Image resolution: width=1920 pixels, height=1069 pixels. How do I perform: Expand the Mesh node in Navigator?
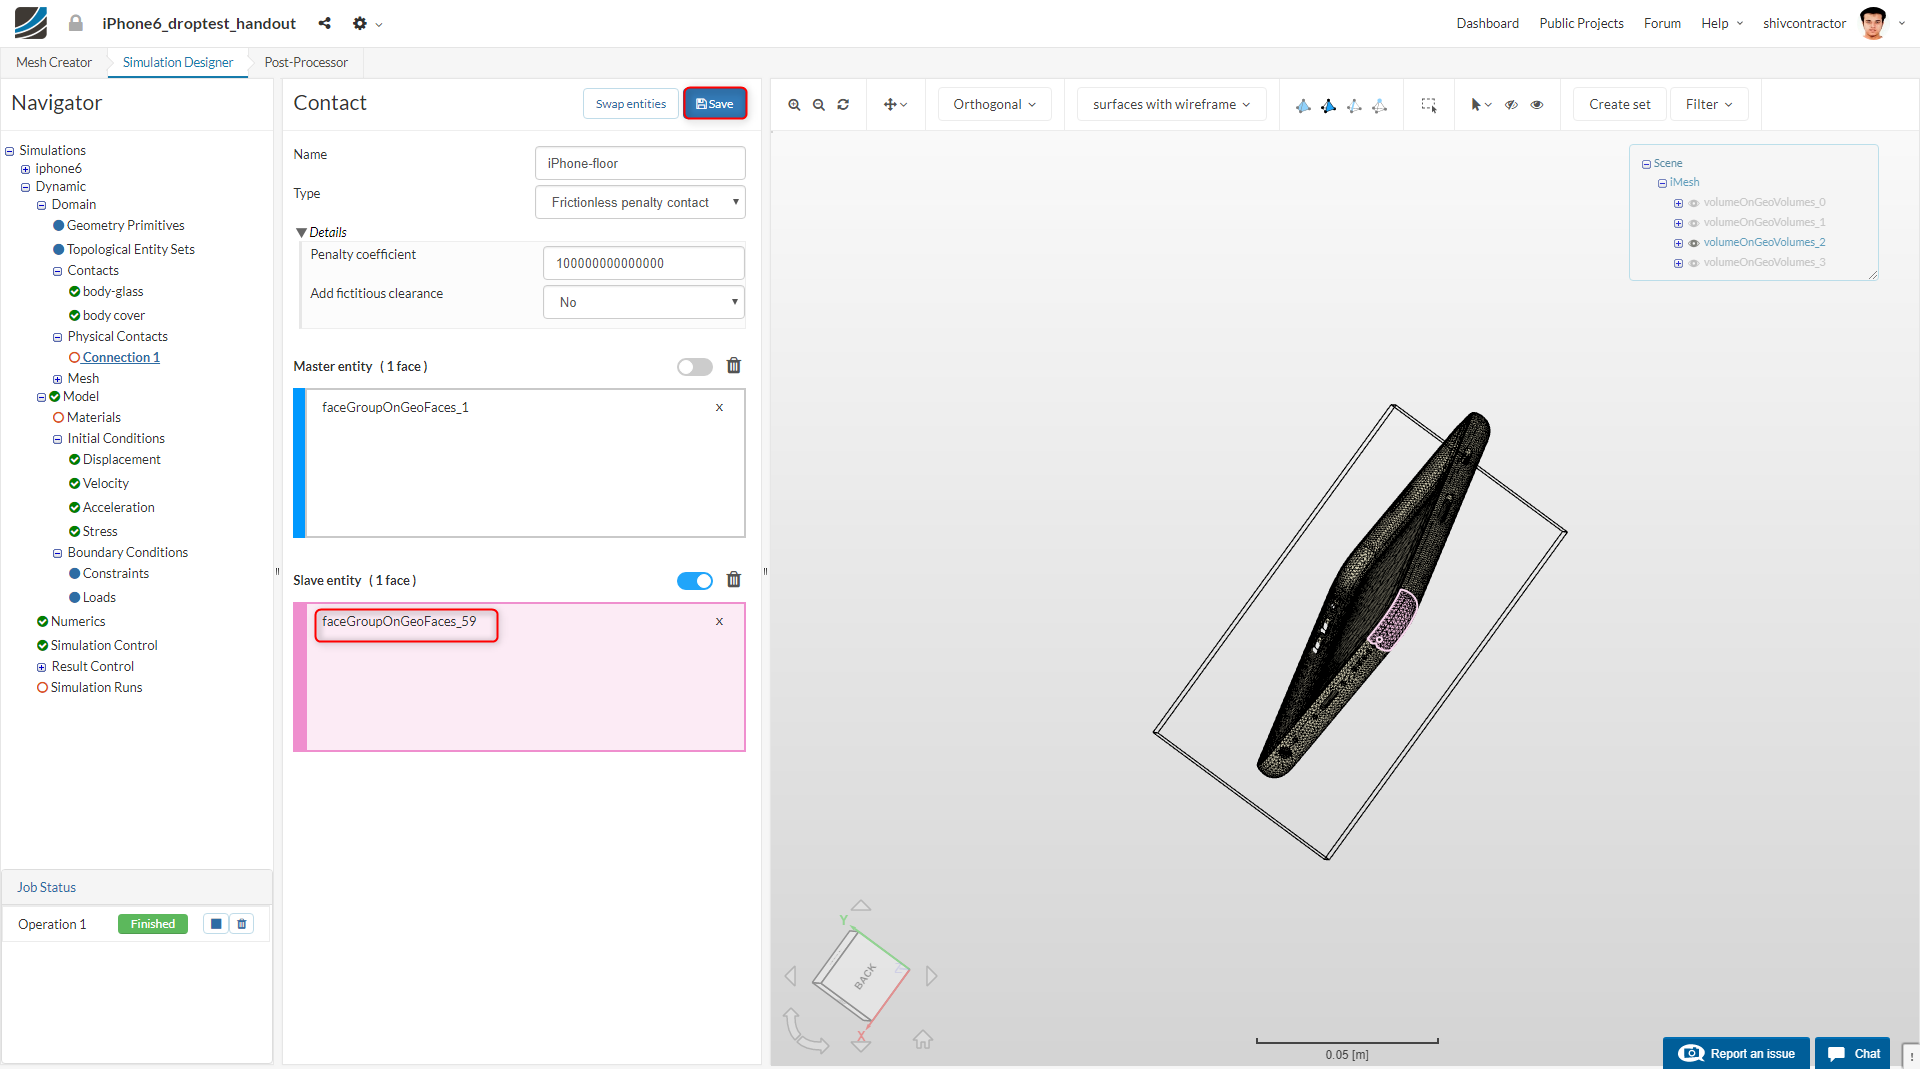coord(58,379)
